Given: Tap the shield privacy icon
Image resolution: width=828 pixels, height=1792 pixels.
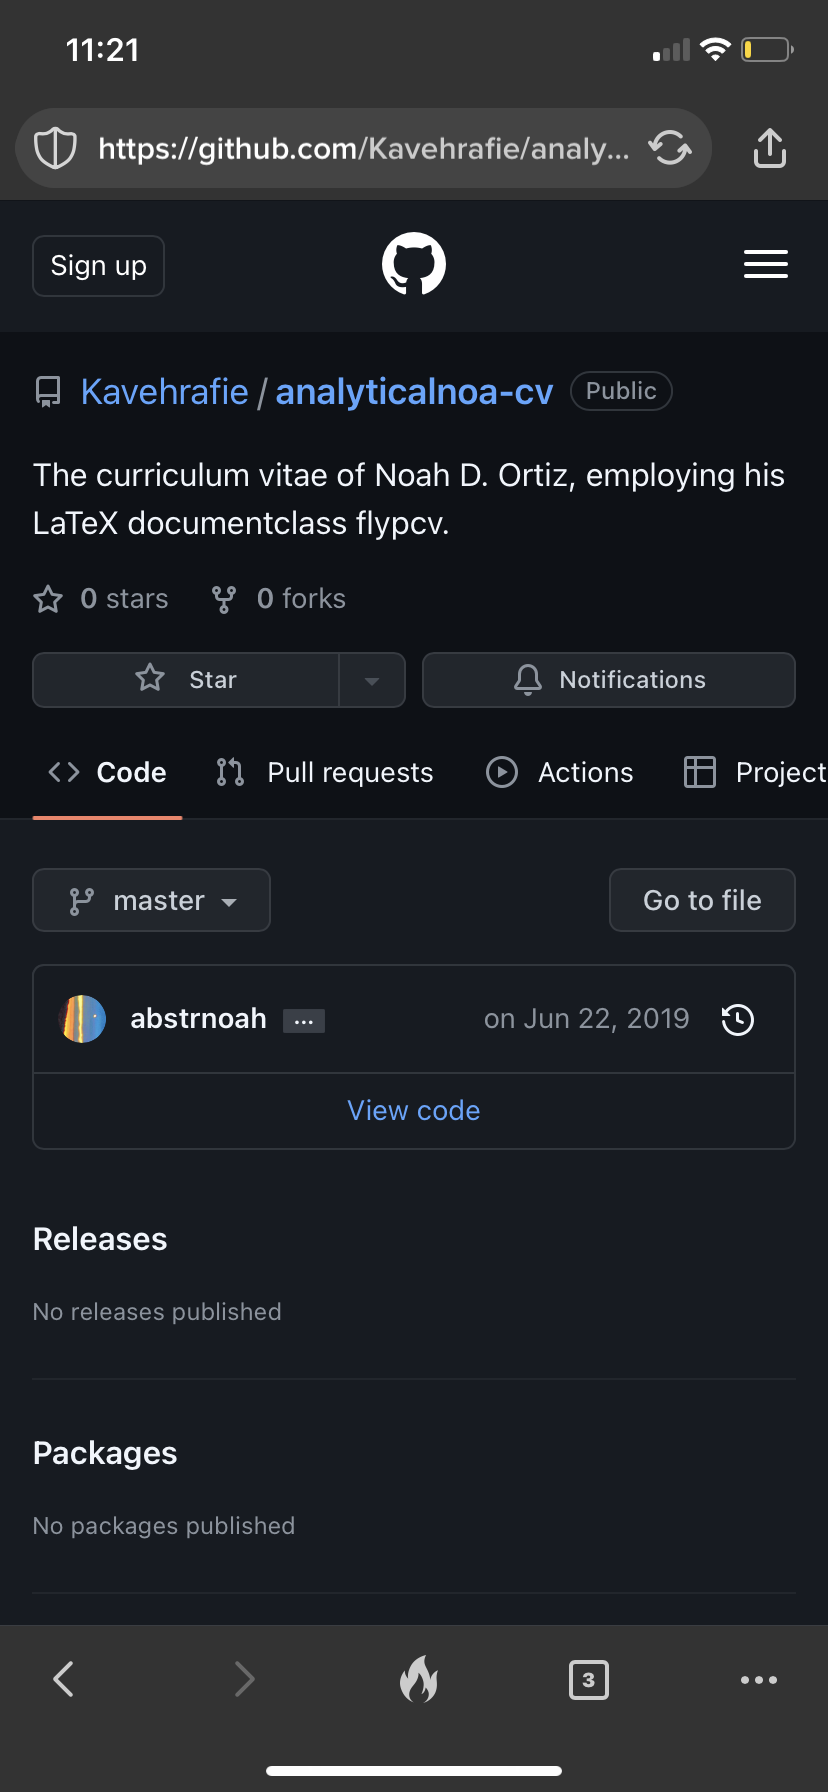Looking at the screenshot, I should [x=56, y=148].
